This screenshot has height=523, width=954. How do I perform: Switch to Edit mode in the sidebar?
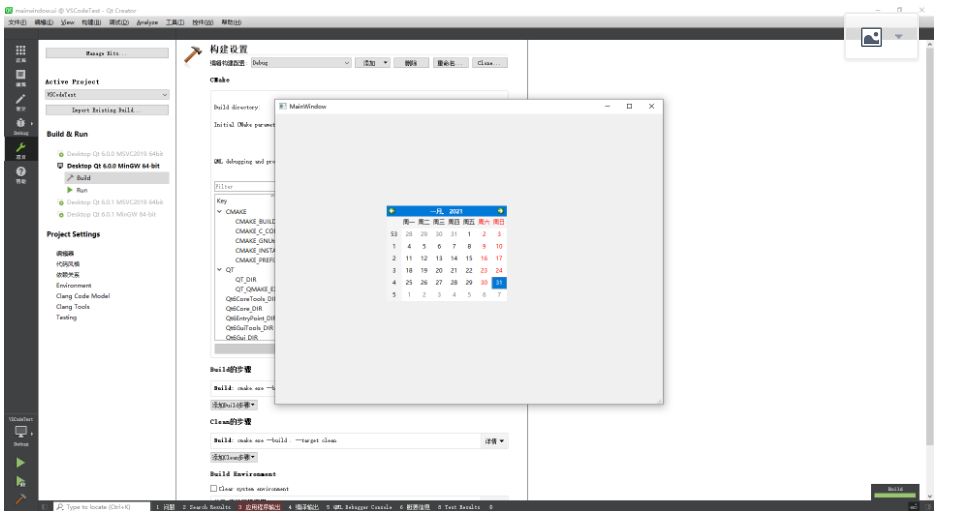21,77
